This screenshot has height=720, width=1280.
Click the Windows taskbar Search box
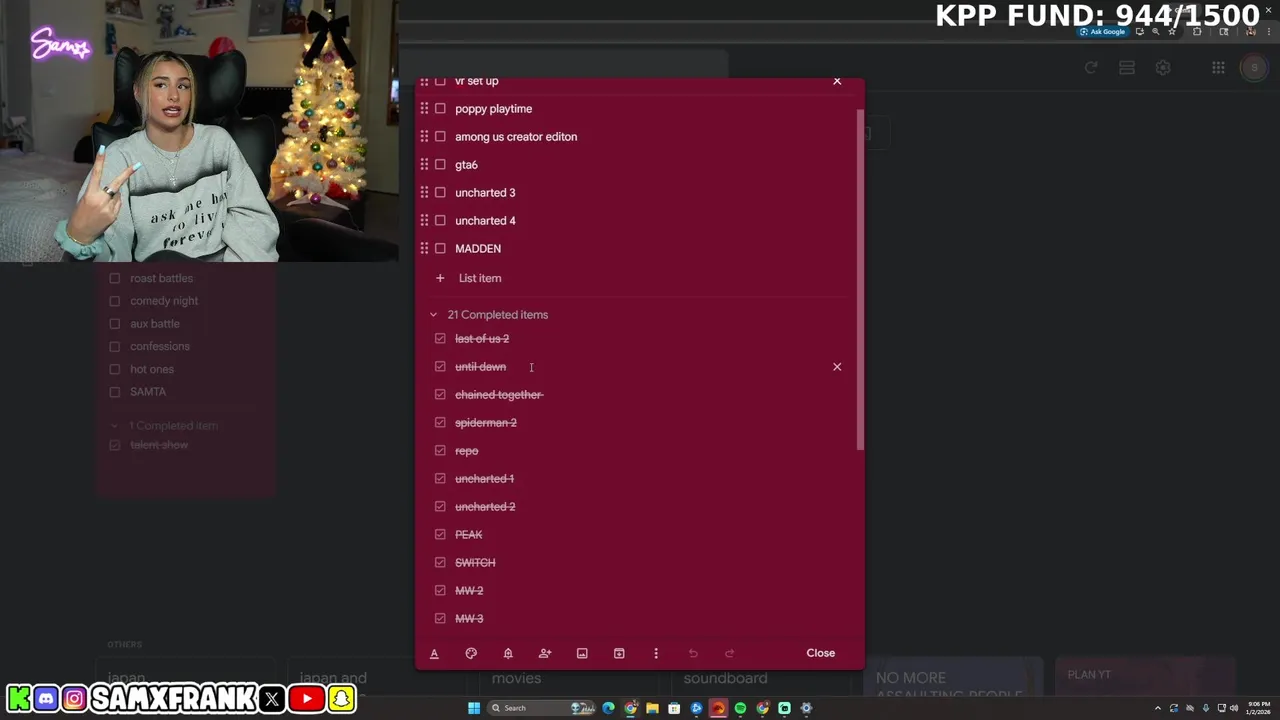(541, 708)
